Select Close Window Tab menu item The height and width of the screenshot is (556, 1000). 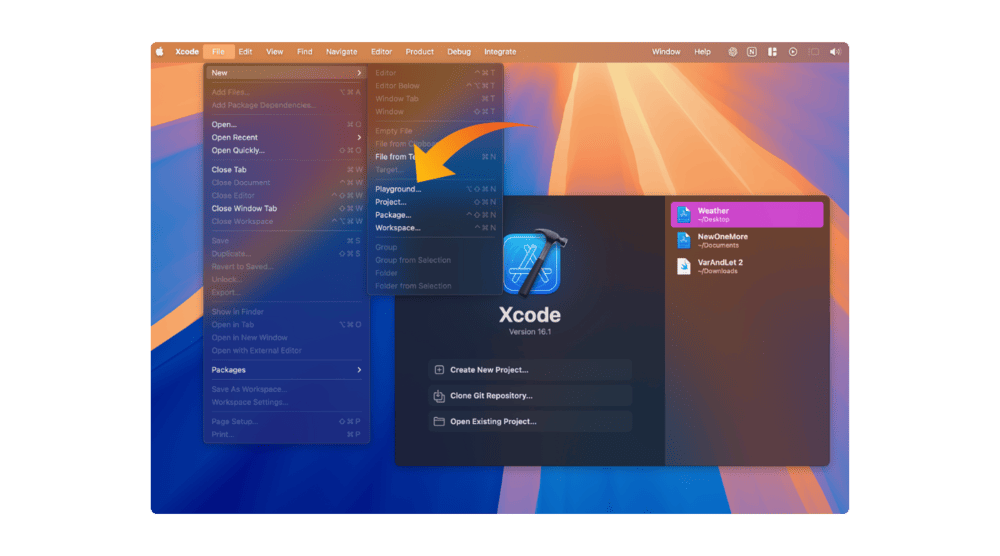point(286,208)
